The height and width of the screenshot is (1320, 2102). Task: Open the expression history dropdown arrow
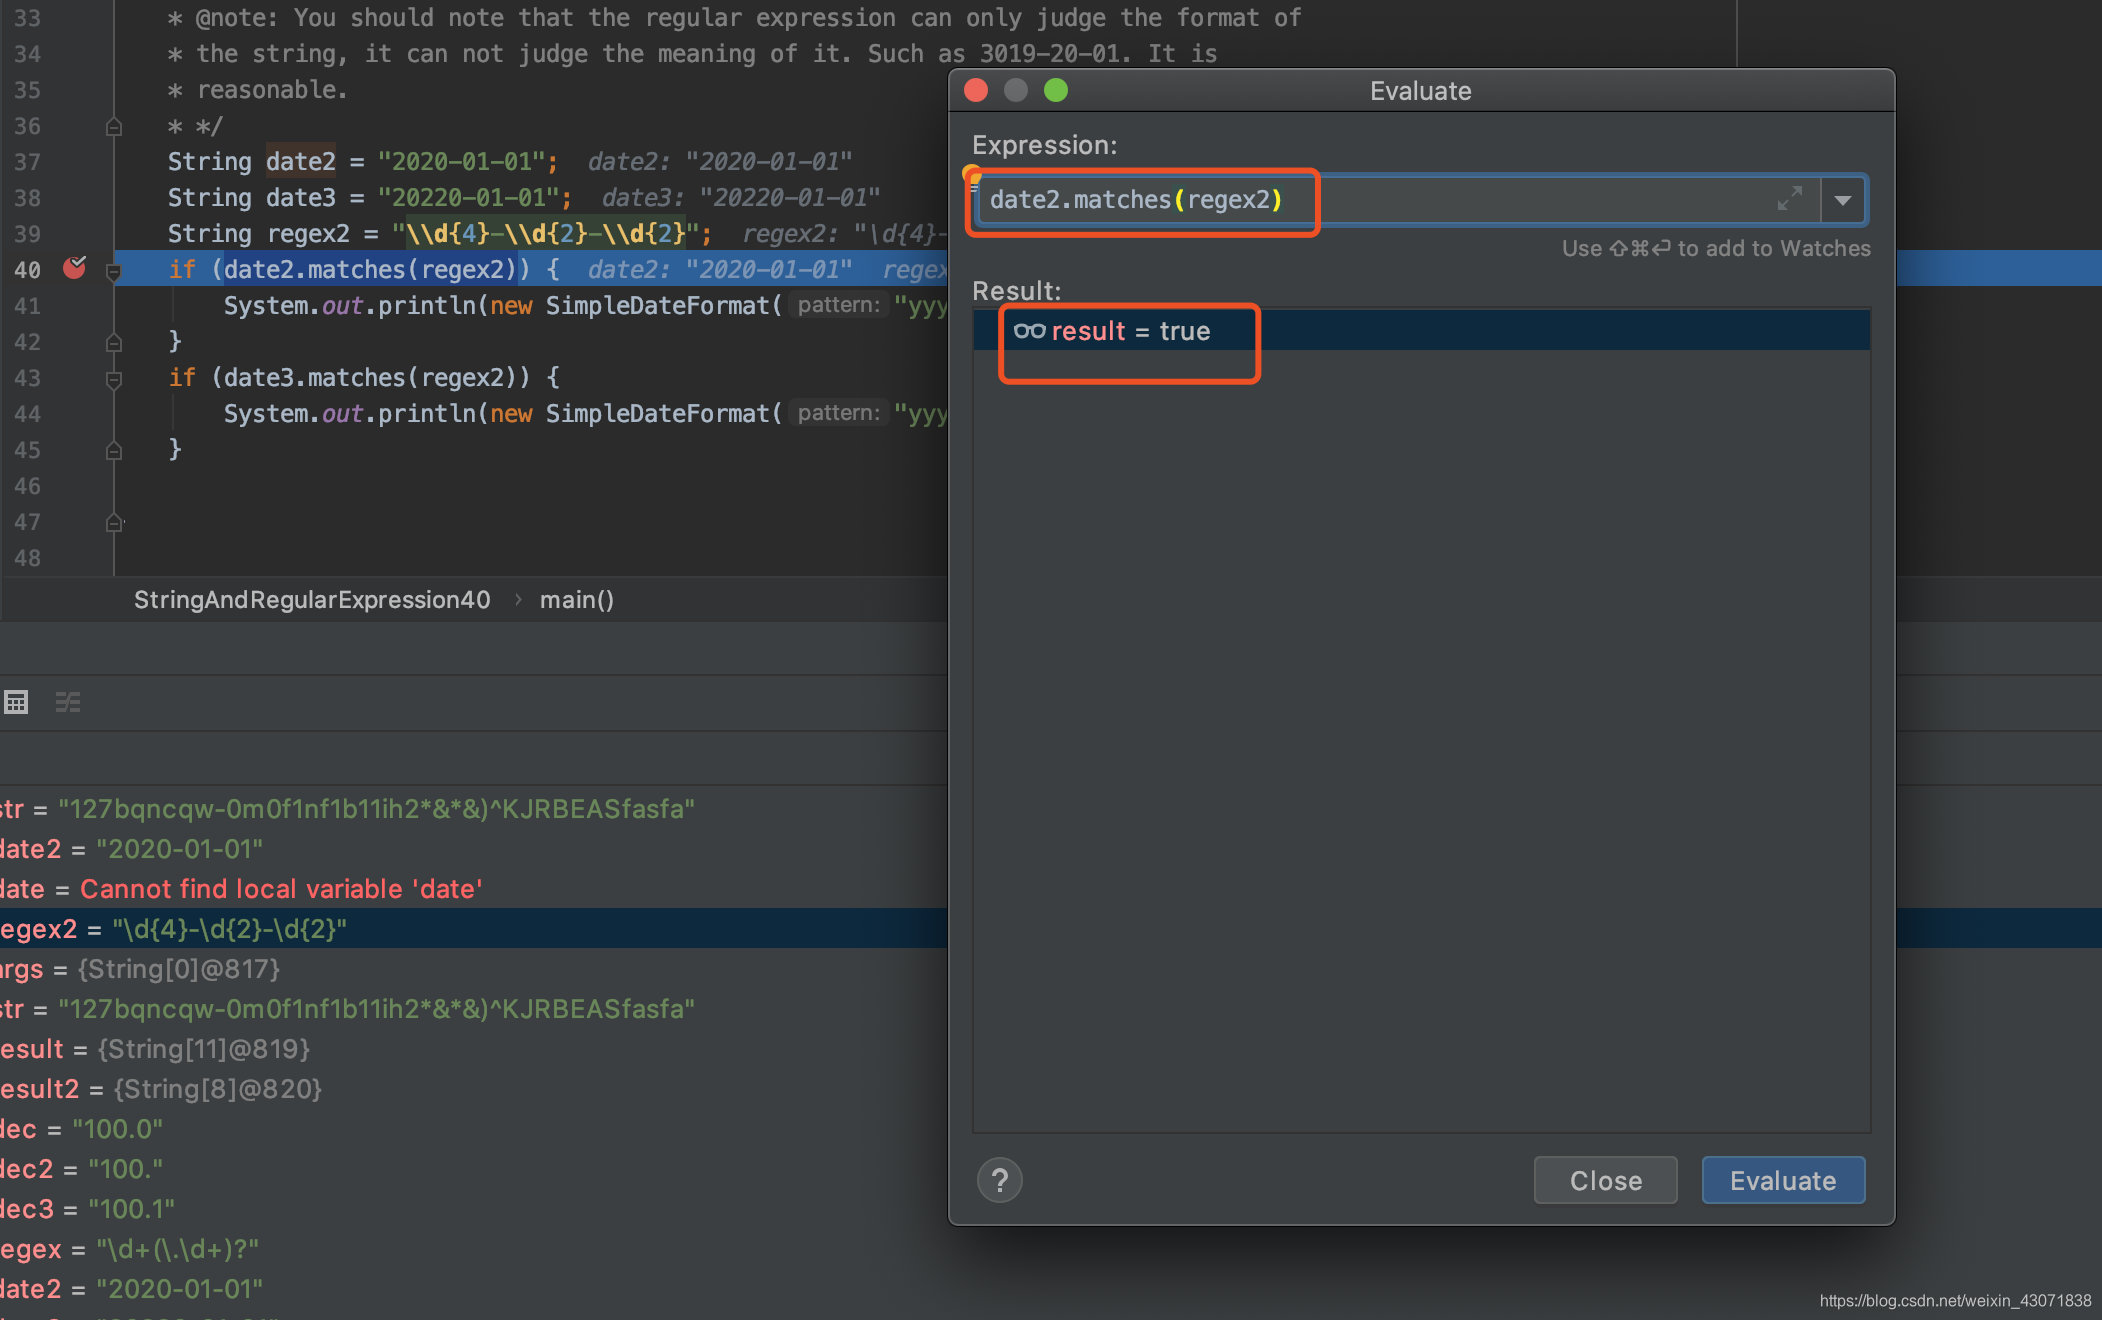(x=1842, y=200)
